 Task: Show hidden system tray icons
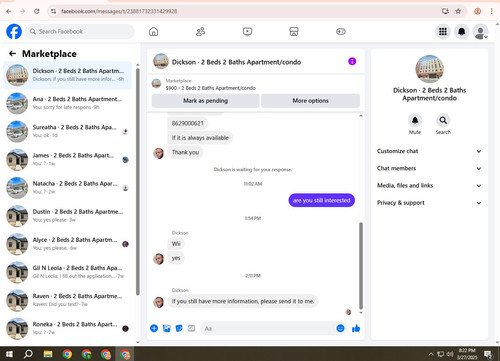[x=431, y=354]
